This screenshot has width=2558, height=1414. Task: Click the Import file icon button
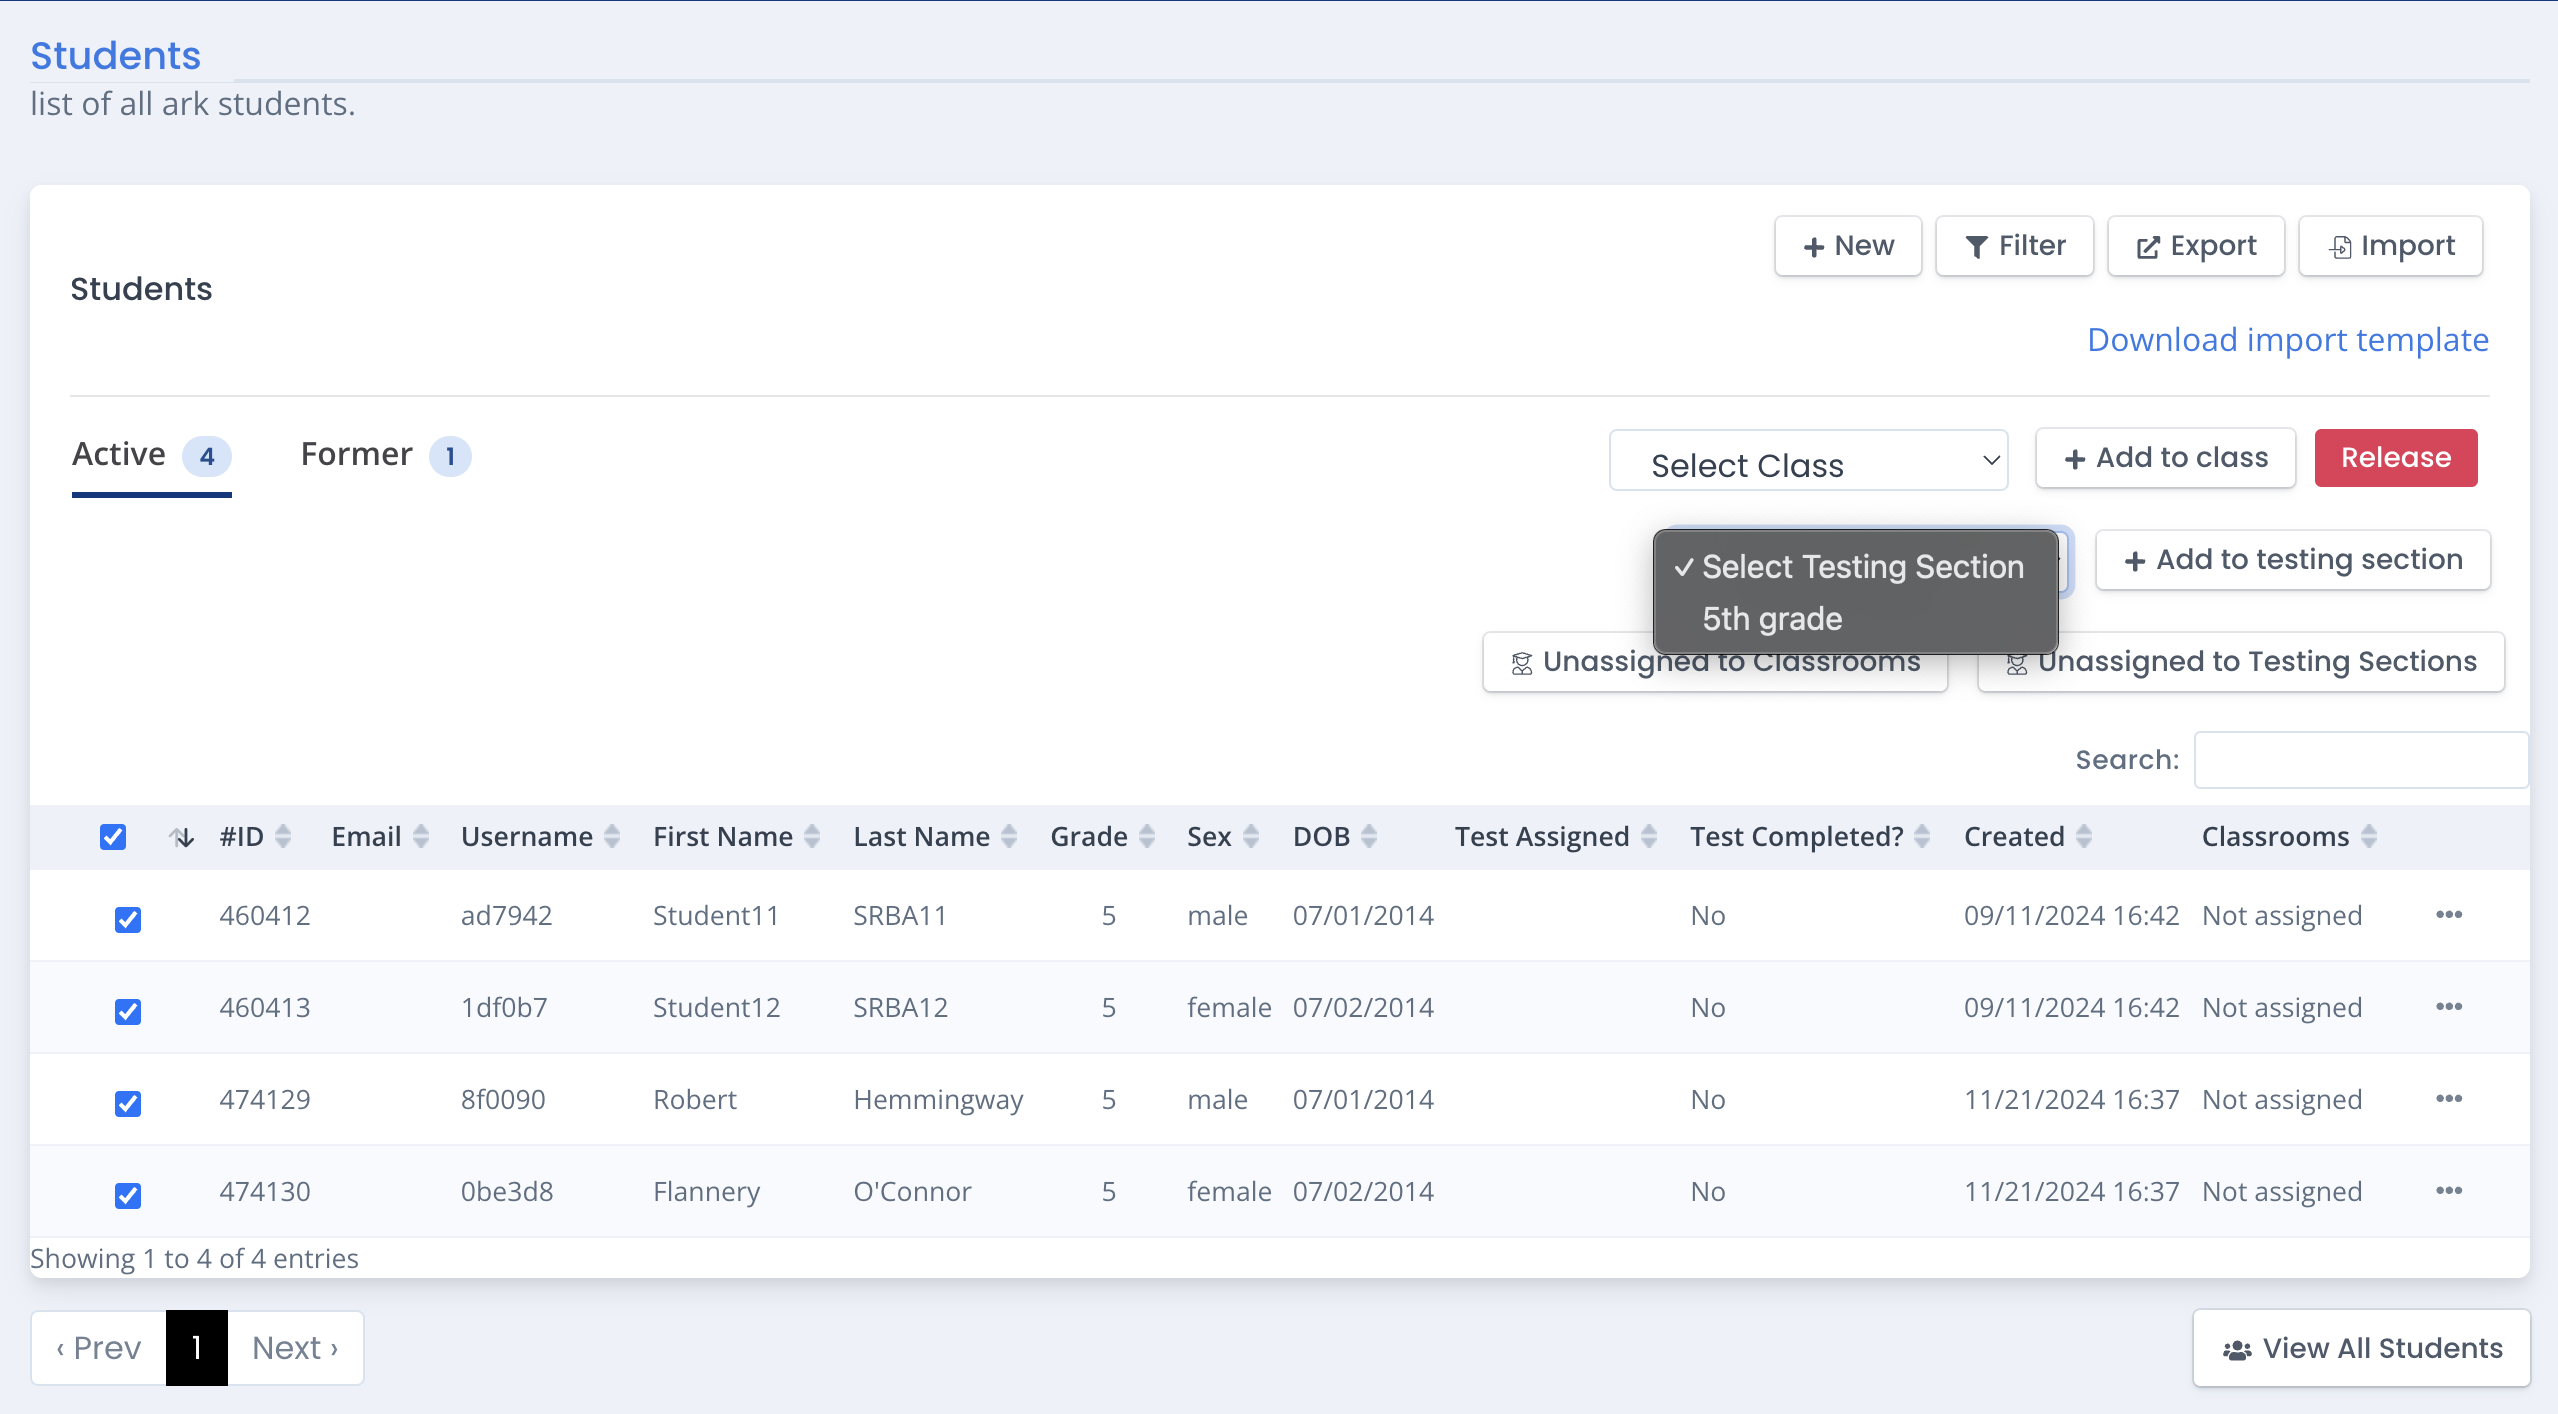2390,246
